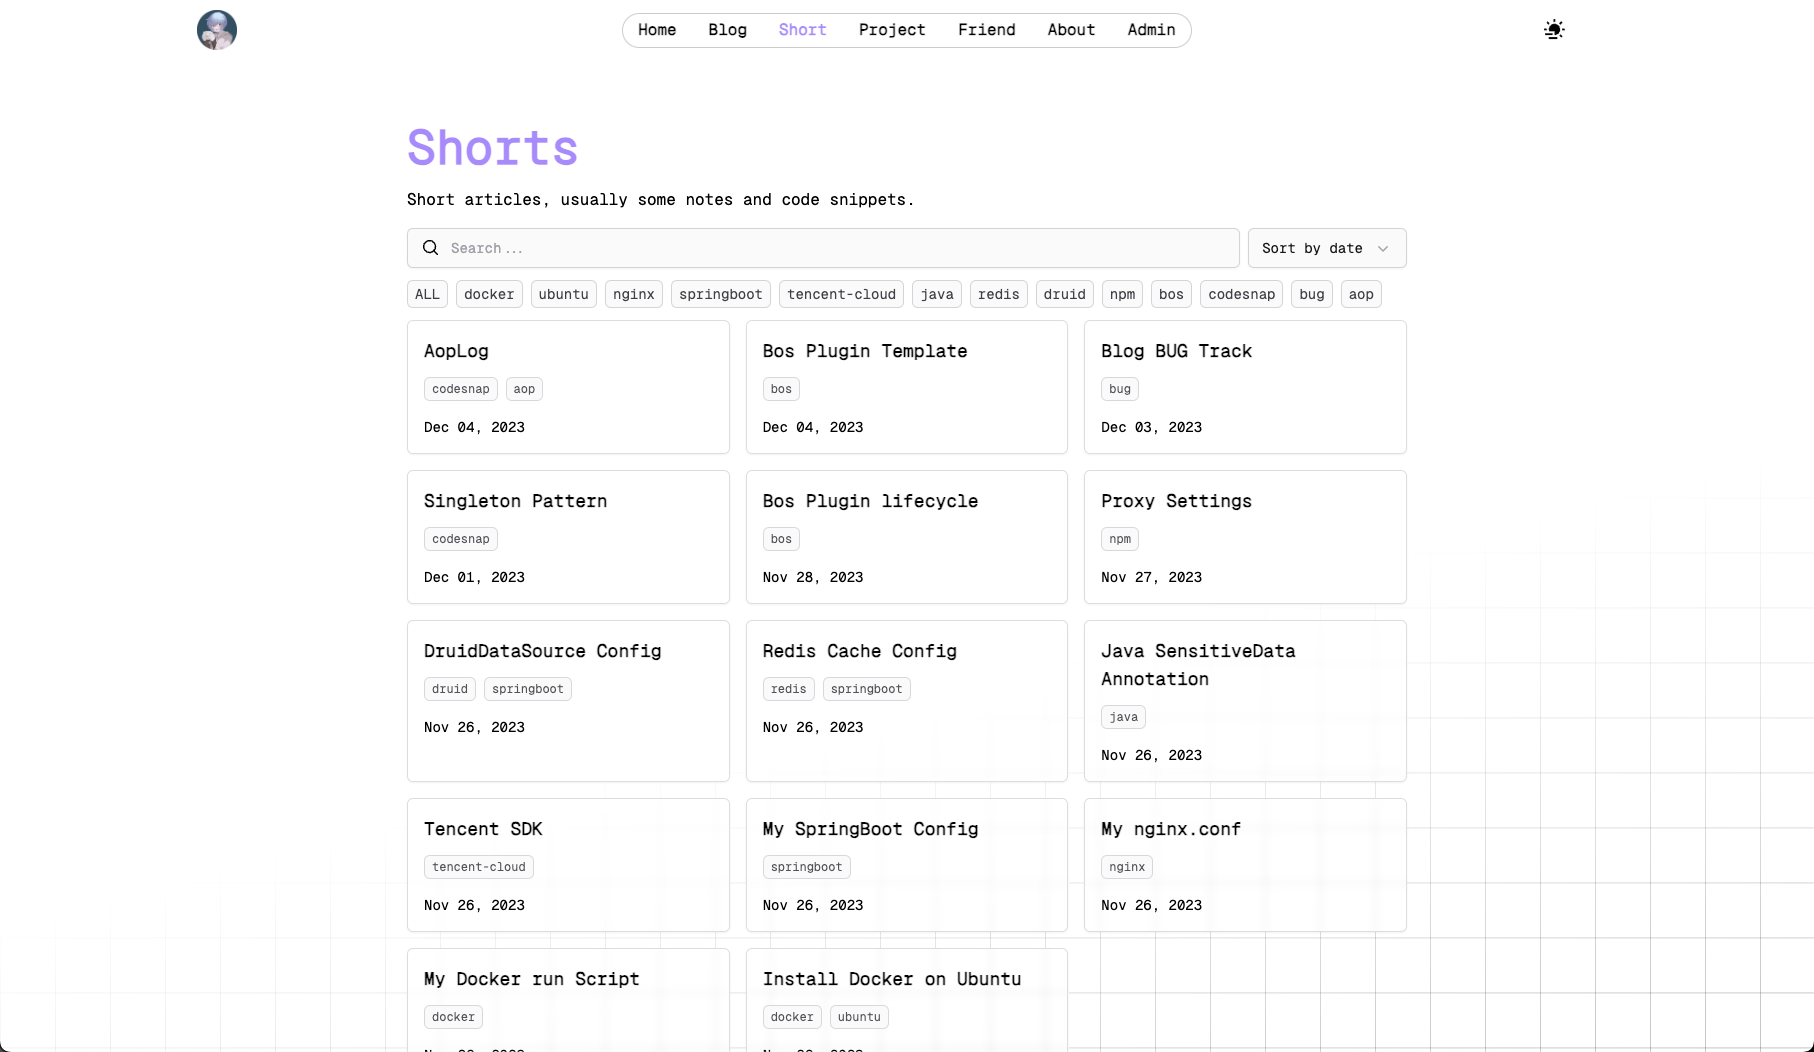Click the tencent-cloud tag on Tencent SDK card

pos(479,867)
